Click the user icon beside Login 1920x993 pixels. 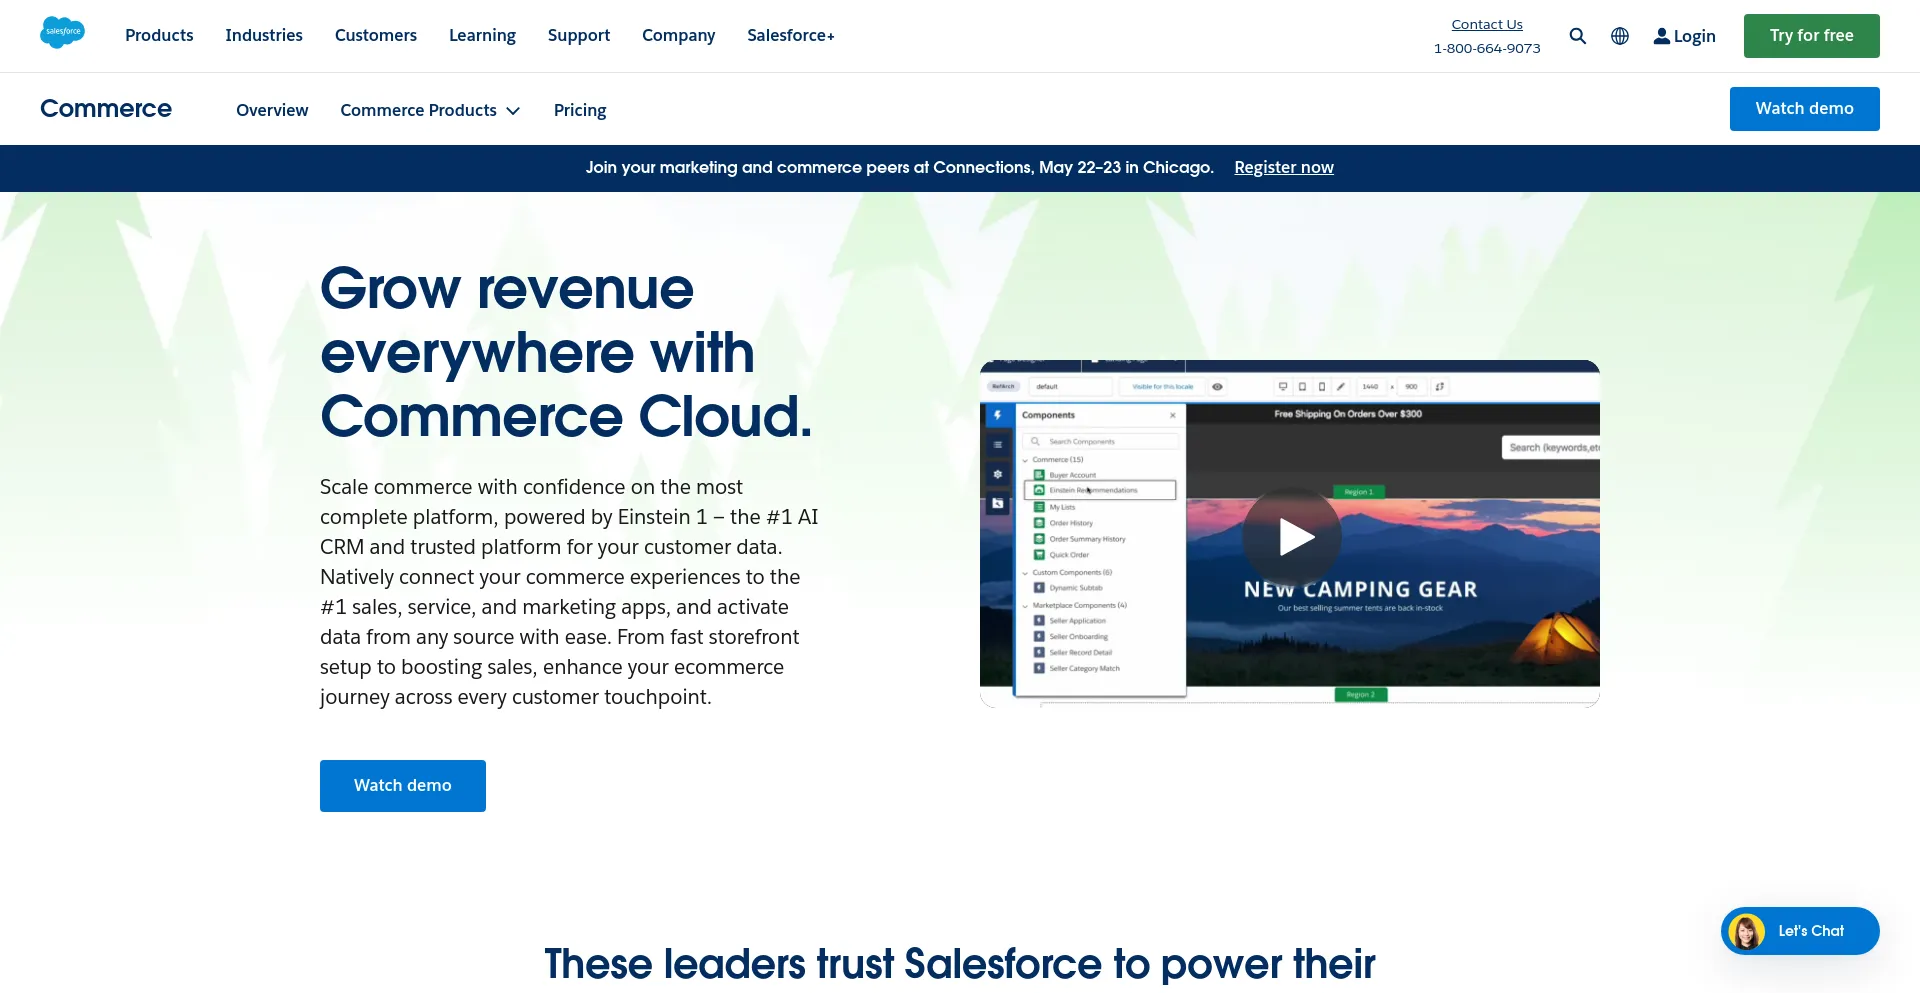1661,36
